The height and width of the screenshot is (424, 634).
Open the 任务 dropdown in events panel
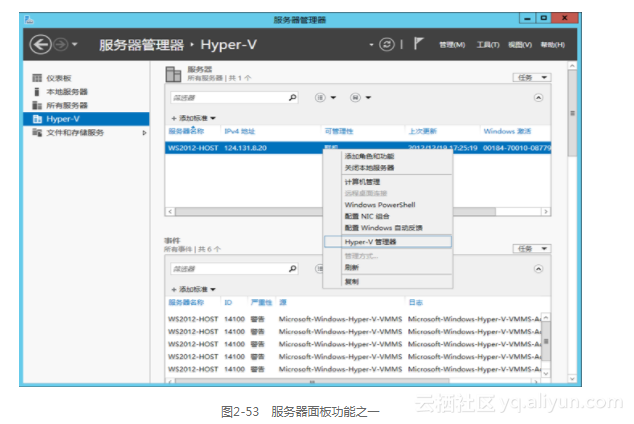(532, 249)
